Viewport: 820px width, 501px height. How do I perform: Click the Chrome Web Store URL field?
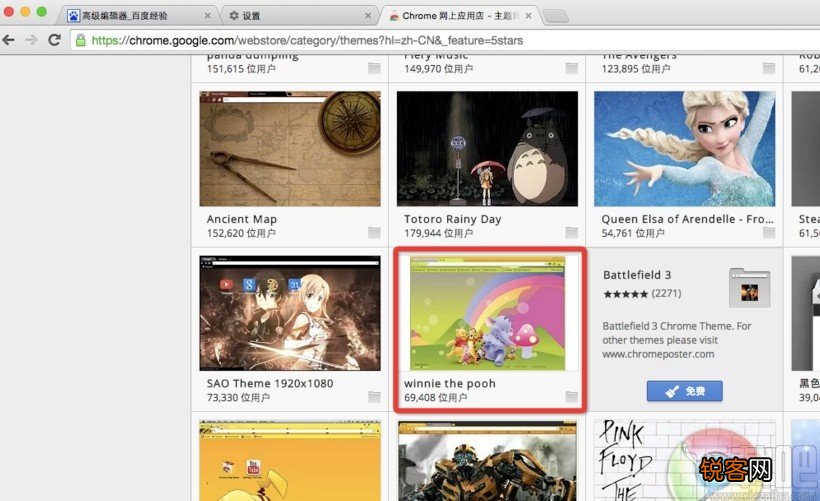tap(445, 40)
